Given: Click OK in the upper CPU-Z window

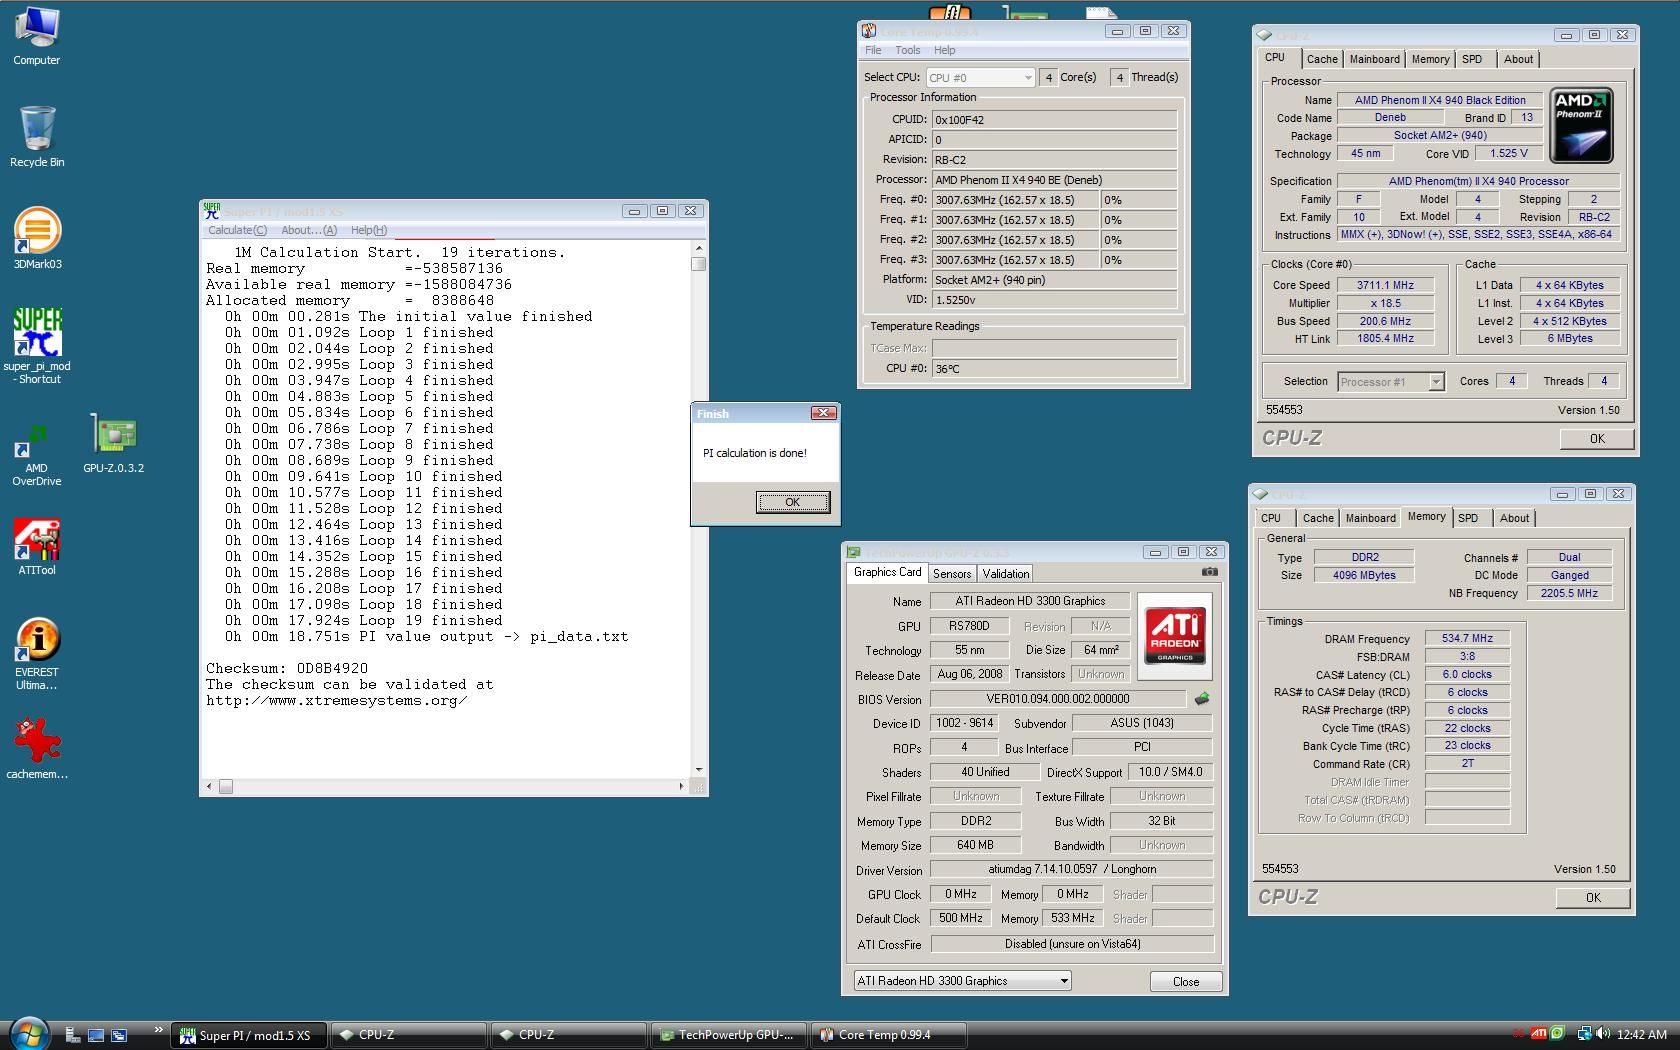Looking at the screenshot, I should [x=1597, y=439].
